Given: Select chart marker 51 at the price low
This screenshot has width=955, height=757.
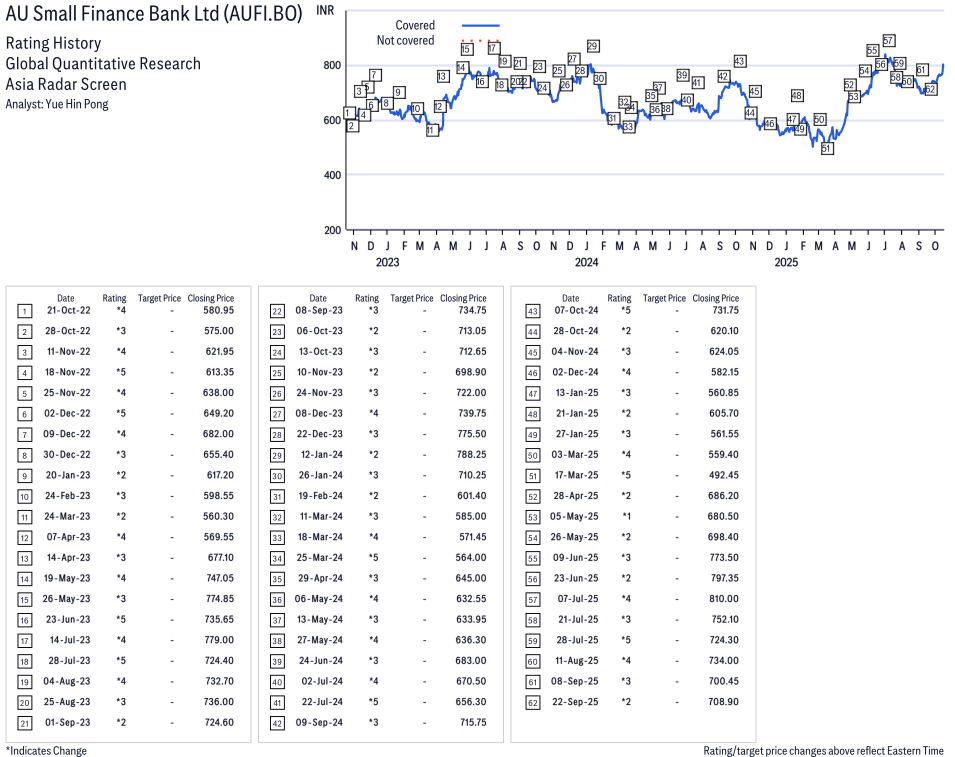Looking at the screenshot, I should pyautogui.click(x=827, y=148).
